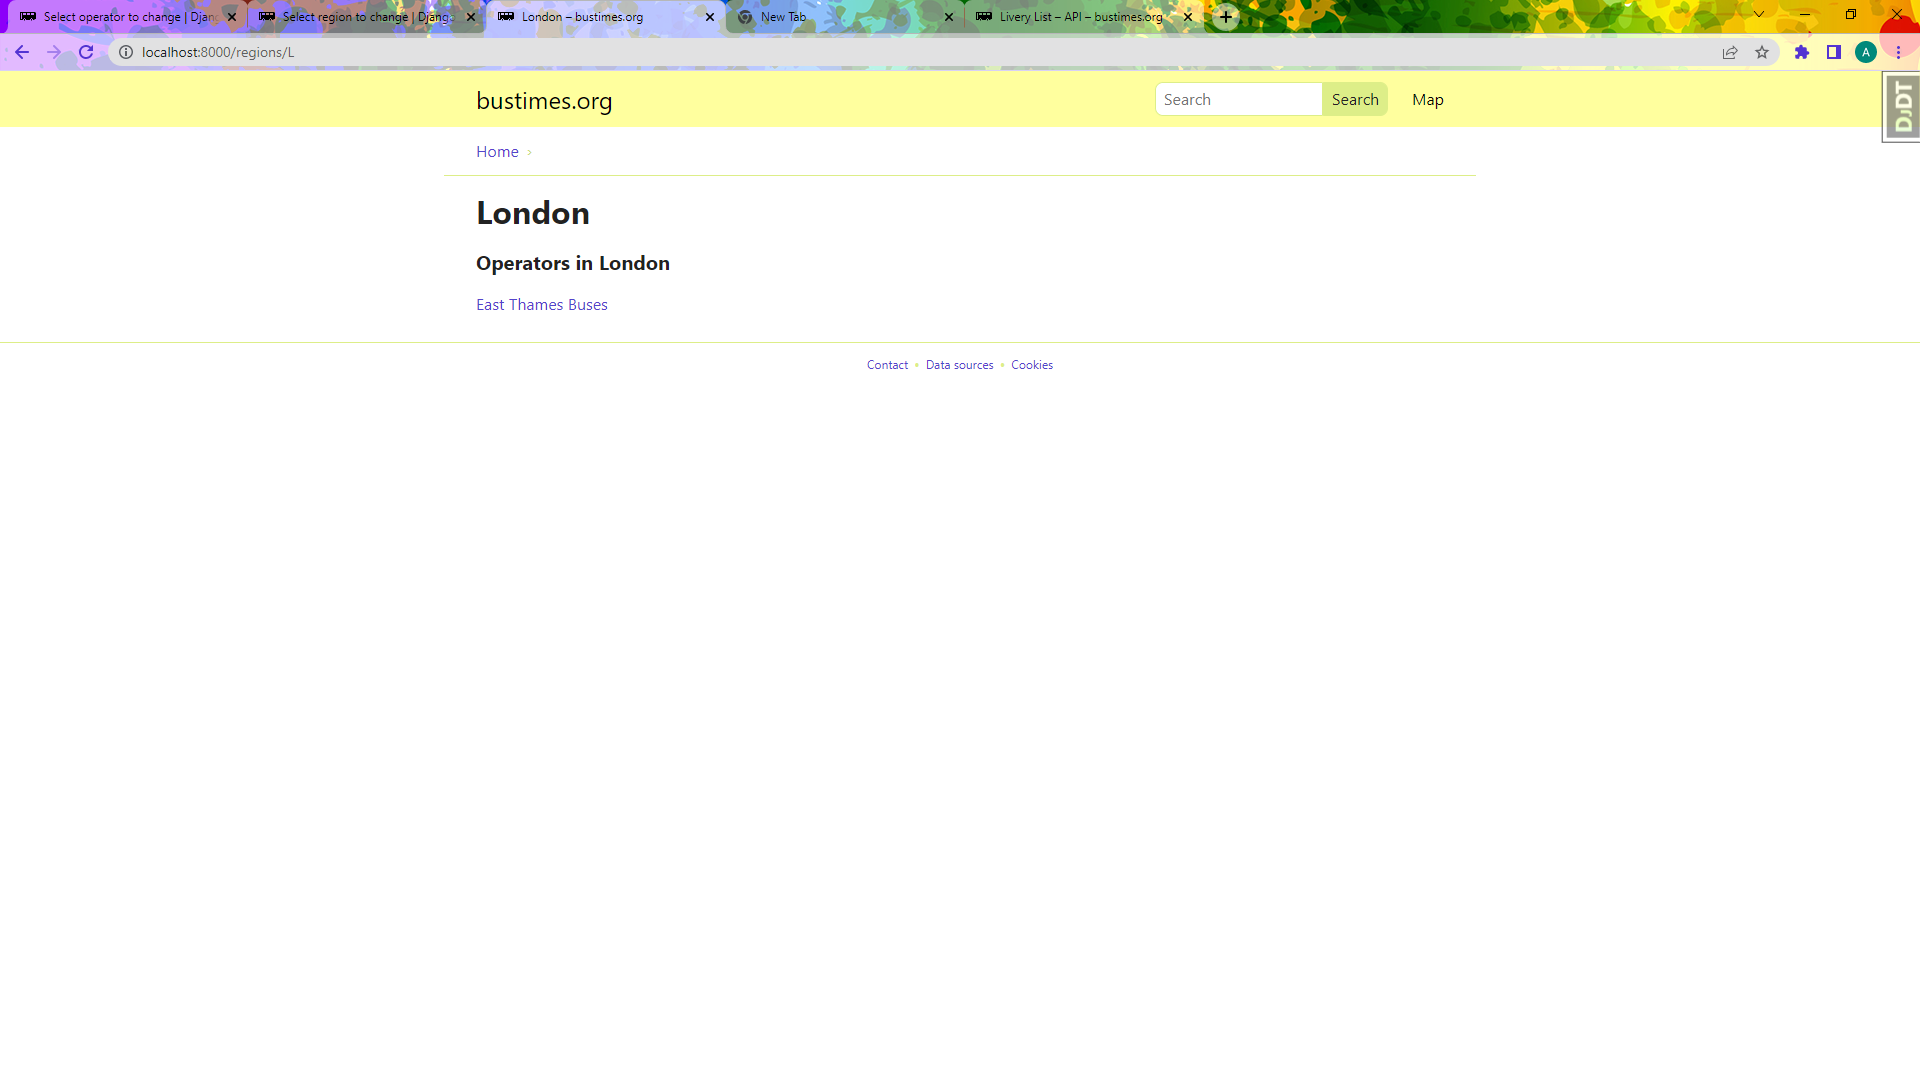Expand the tab search dropdown arrow
This screenshot has height=1080, width=1920.
click(1759, 15)
